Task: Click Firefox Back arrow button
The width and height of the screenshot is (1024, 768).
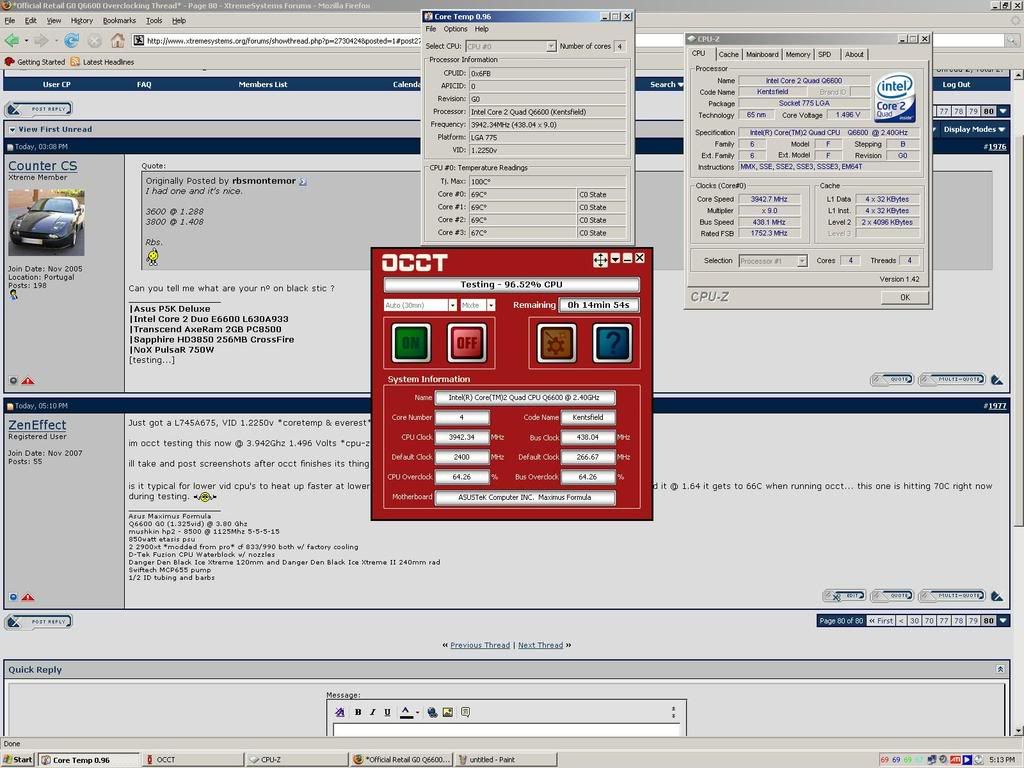Action: click(x=12, y=41)
